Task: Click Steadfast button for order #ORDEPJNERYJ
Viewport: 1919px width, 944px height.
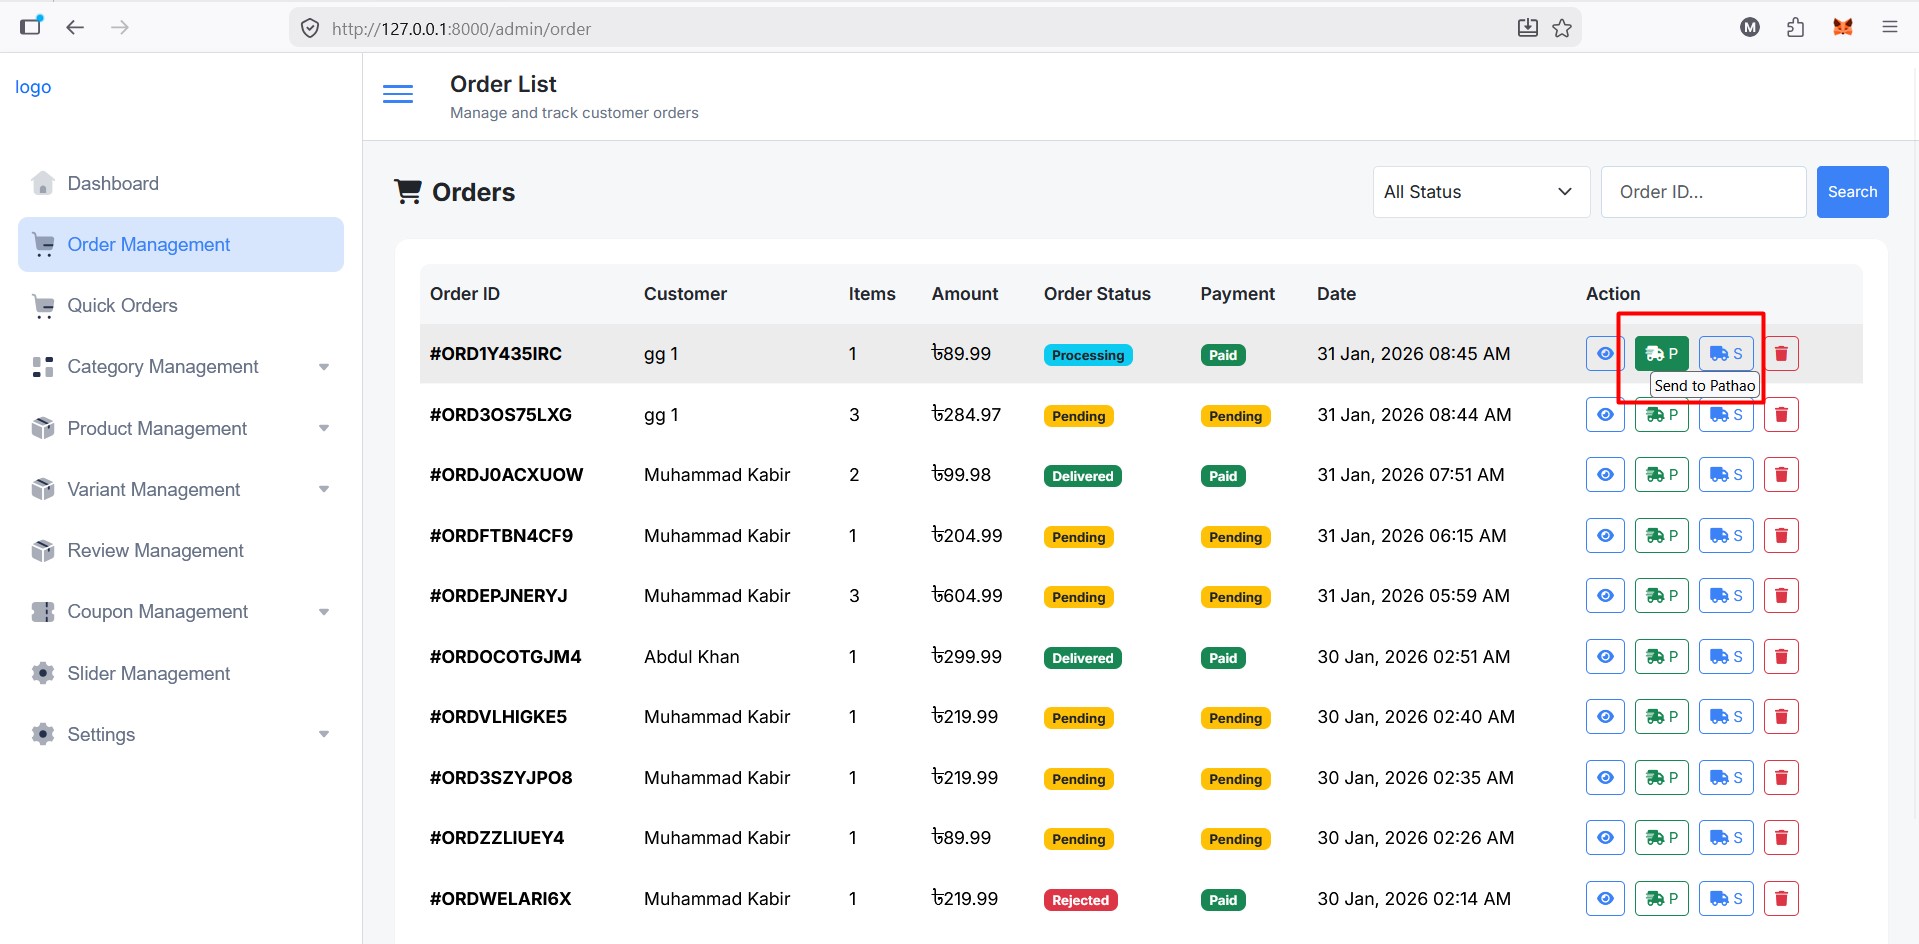Action: pyautogui.click(x=1726, y=596)
